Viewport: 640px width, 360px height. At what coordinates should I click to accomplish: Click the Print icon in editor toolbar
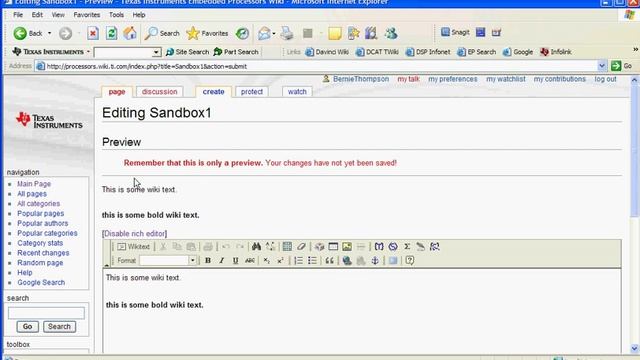208,247
